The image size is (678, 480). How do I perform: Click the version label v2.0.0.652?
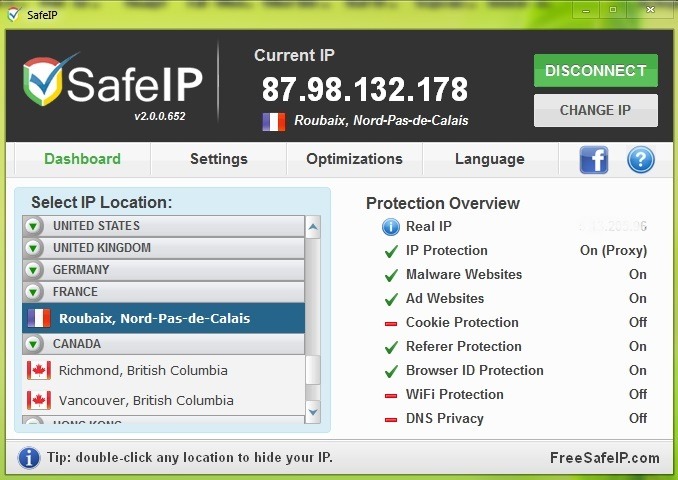pos(160,116)
